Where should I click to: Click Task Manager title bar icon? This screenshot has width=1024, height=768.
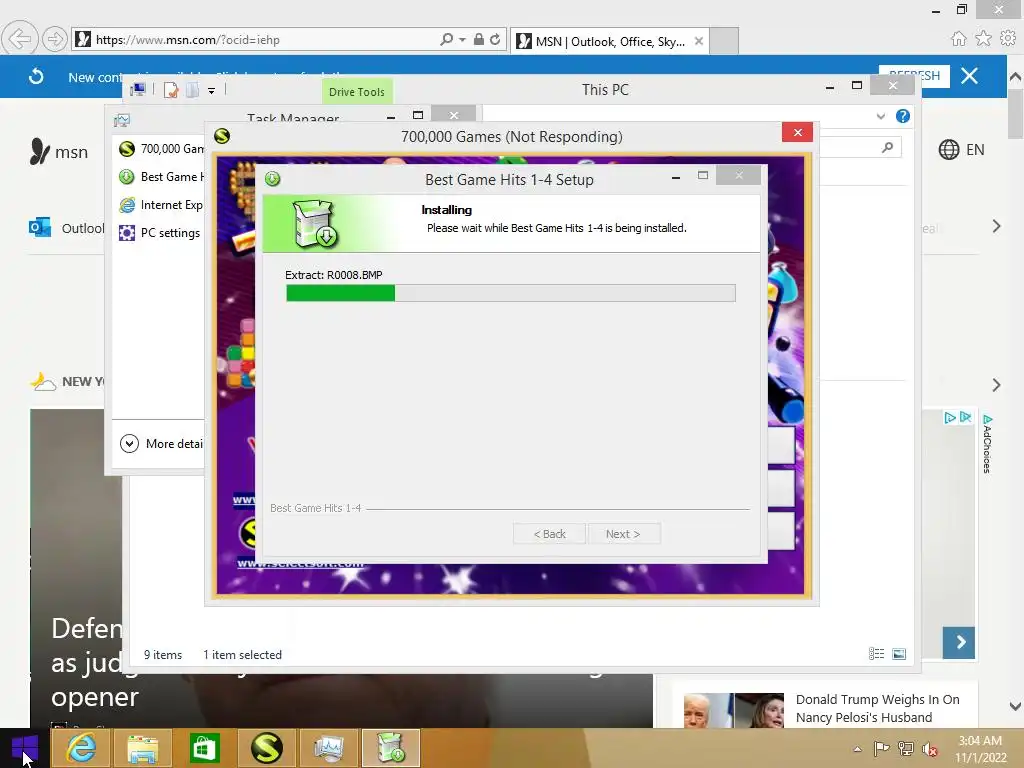pyautogui.click(x=121, y=120)
